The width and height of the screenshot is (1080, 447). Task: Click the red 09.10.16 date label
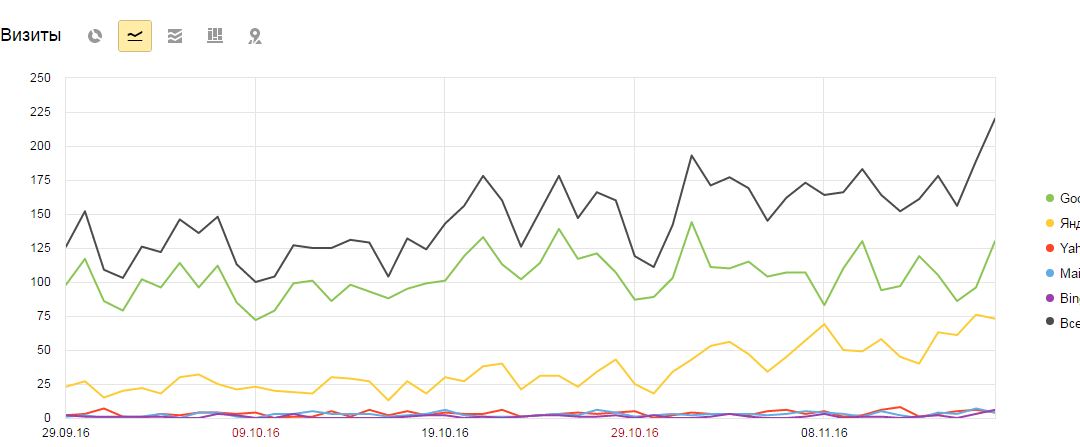tap(255, 432)
